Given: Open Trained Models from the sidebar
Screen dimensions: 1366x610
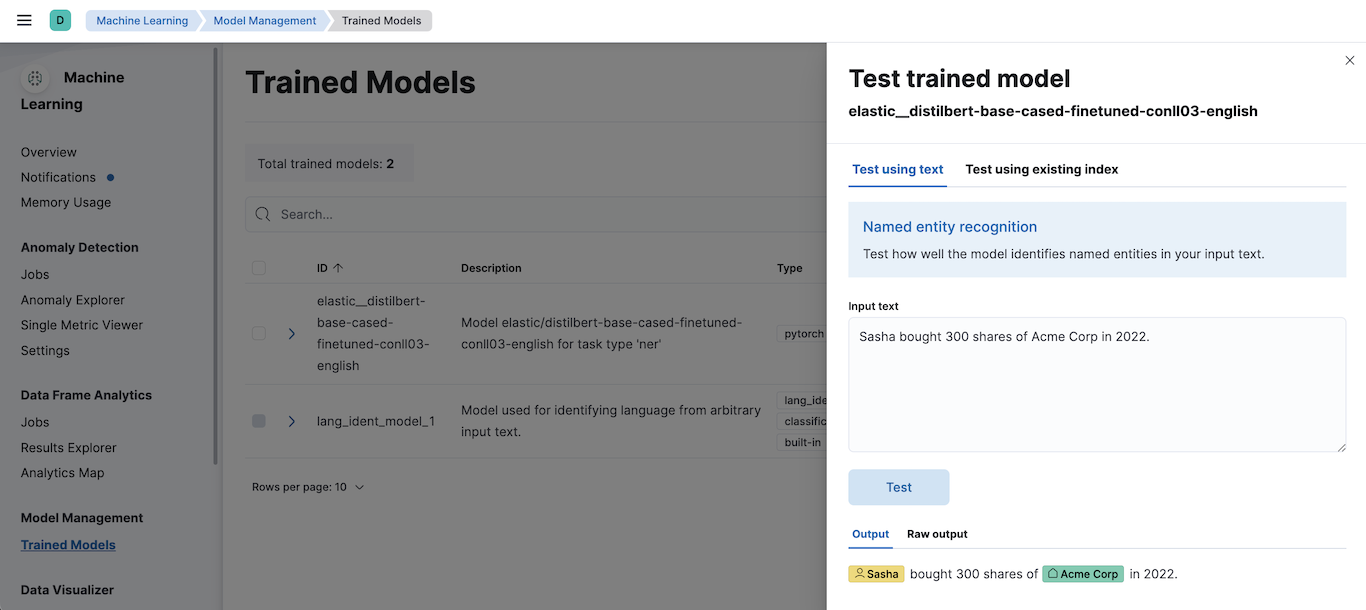Looking at the screenshot, I should tap(68, 544).
